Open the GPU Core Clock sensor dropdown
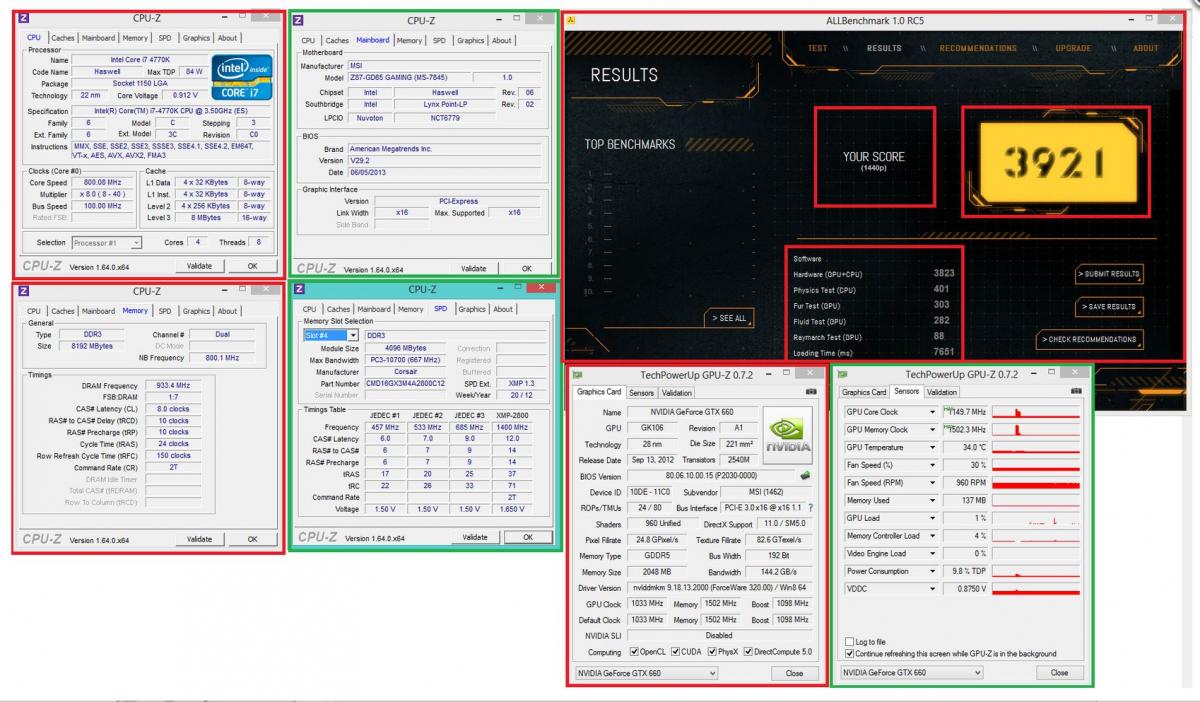The height and width of the screenshot is (702, 1200). (x=932, y=412)
